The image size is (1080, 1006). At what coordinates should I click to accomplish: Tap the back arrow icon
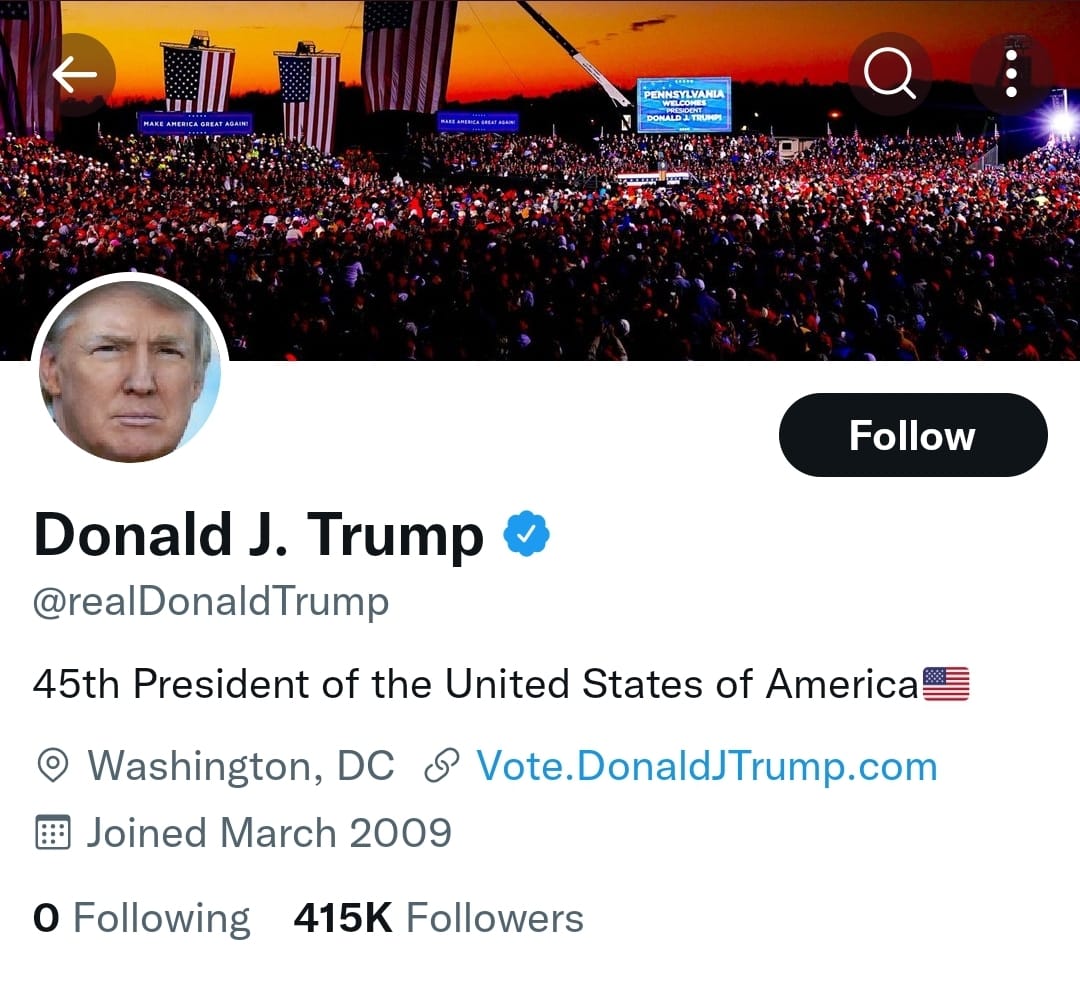pyautogui.click(x=74, y=75)
